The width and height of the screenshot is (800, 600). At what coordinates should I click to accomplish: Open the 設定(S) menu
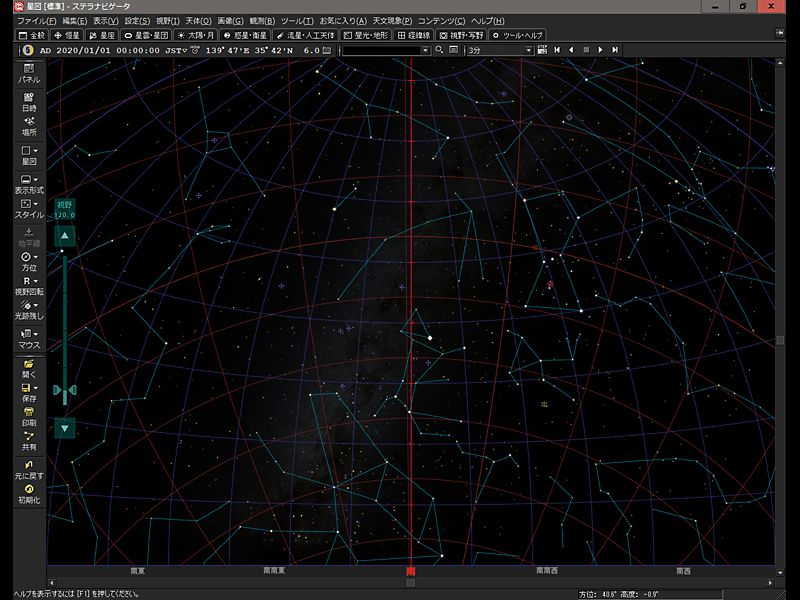(x=137, y=21)
